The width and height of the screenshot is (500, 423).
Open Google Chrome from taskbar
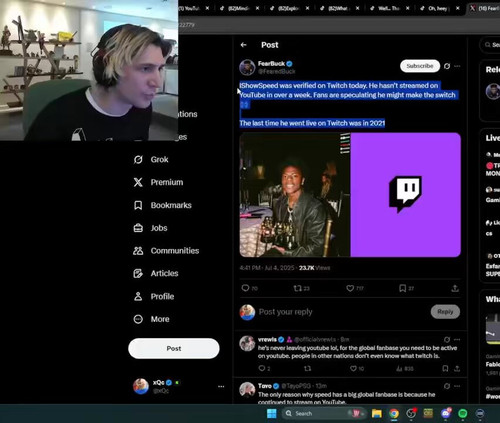coord(394,414)
